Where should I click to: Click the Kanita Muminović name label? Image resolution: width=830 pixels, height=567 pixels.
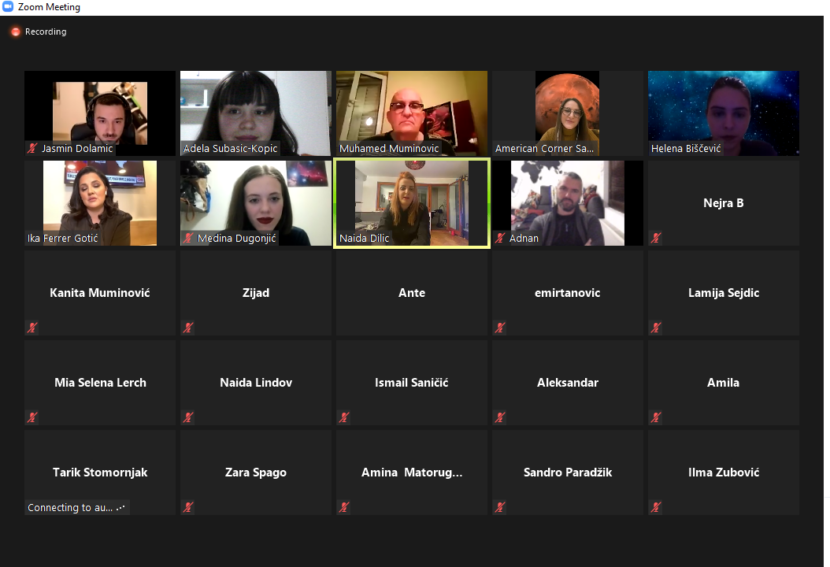100,293
